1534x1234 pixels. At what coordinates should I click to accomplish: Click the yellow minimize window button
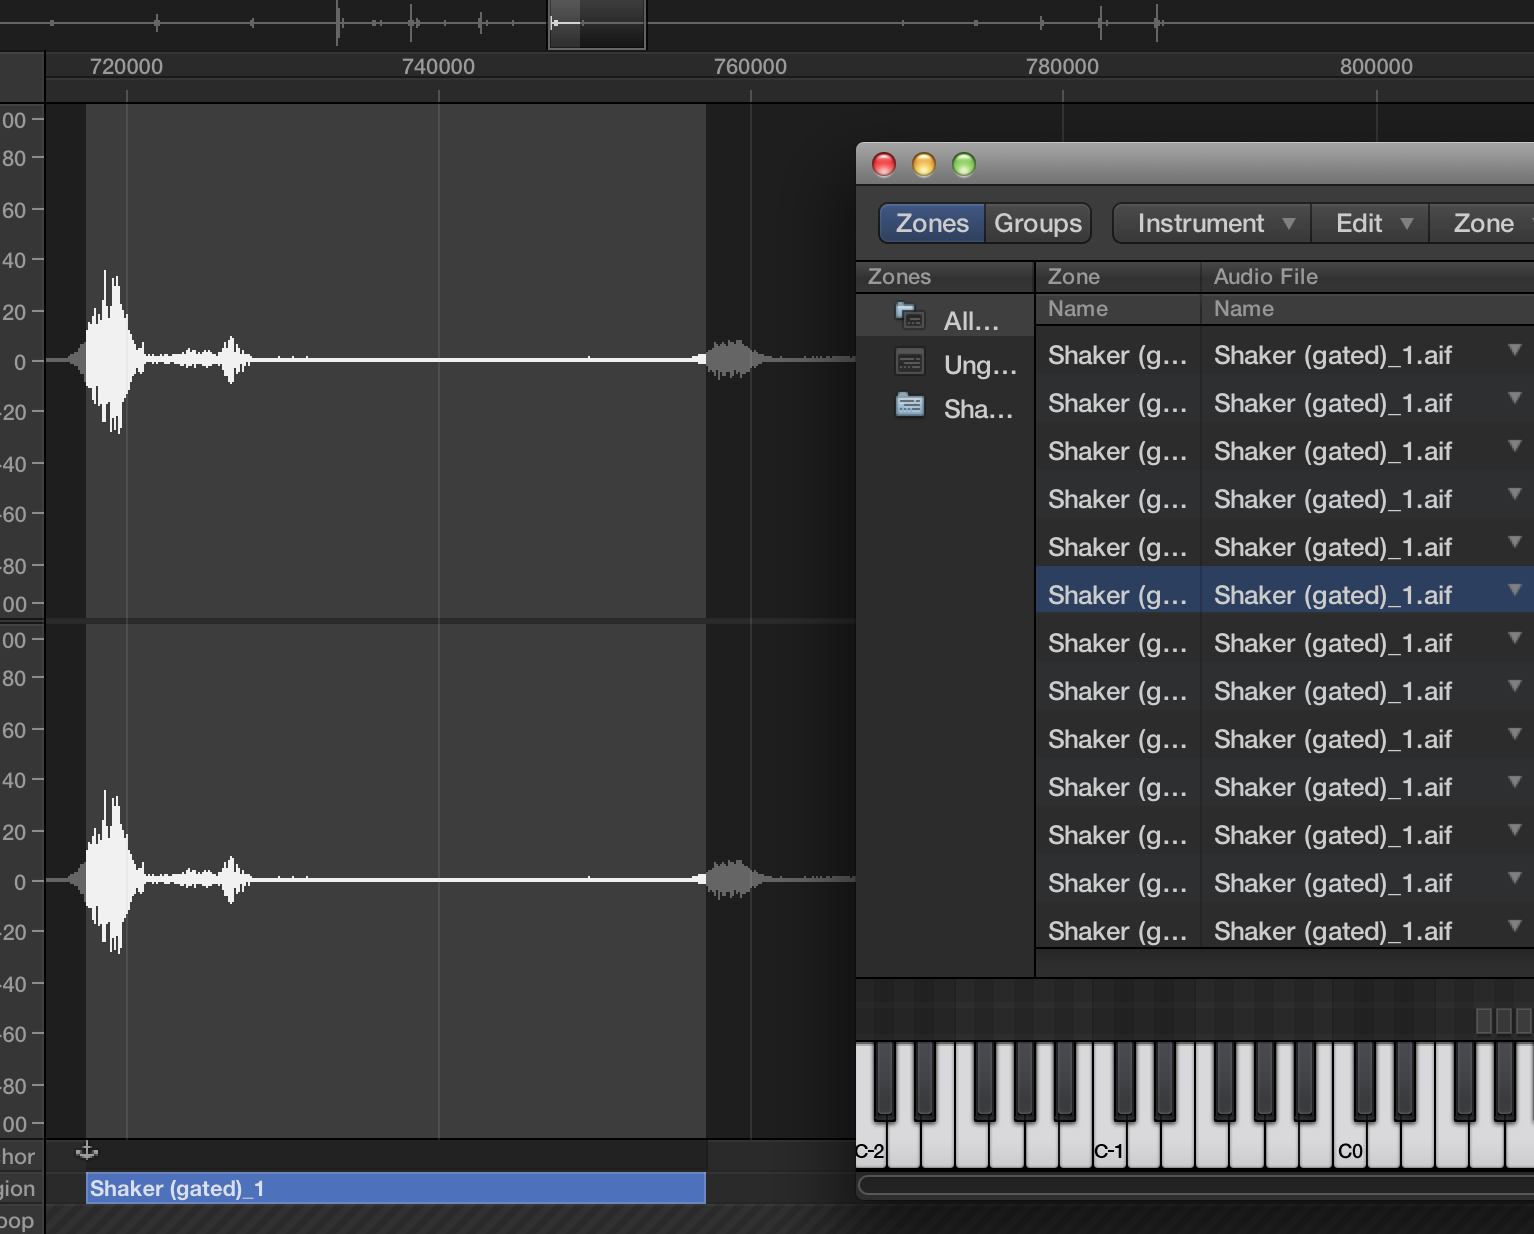pos(923,164)
